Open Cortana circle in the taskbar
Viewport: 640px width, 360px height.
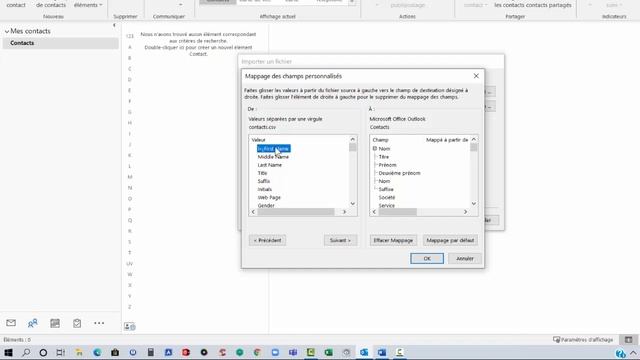pyautogui.click(x=43, y=352)
